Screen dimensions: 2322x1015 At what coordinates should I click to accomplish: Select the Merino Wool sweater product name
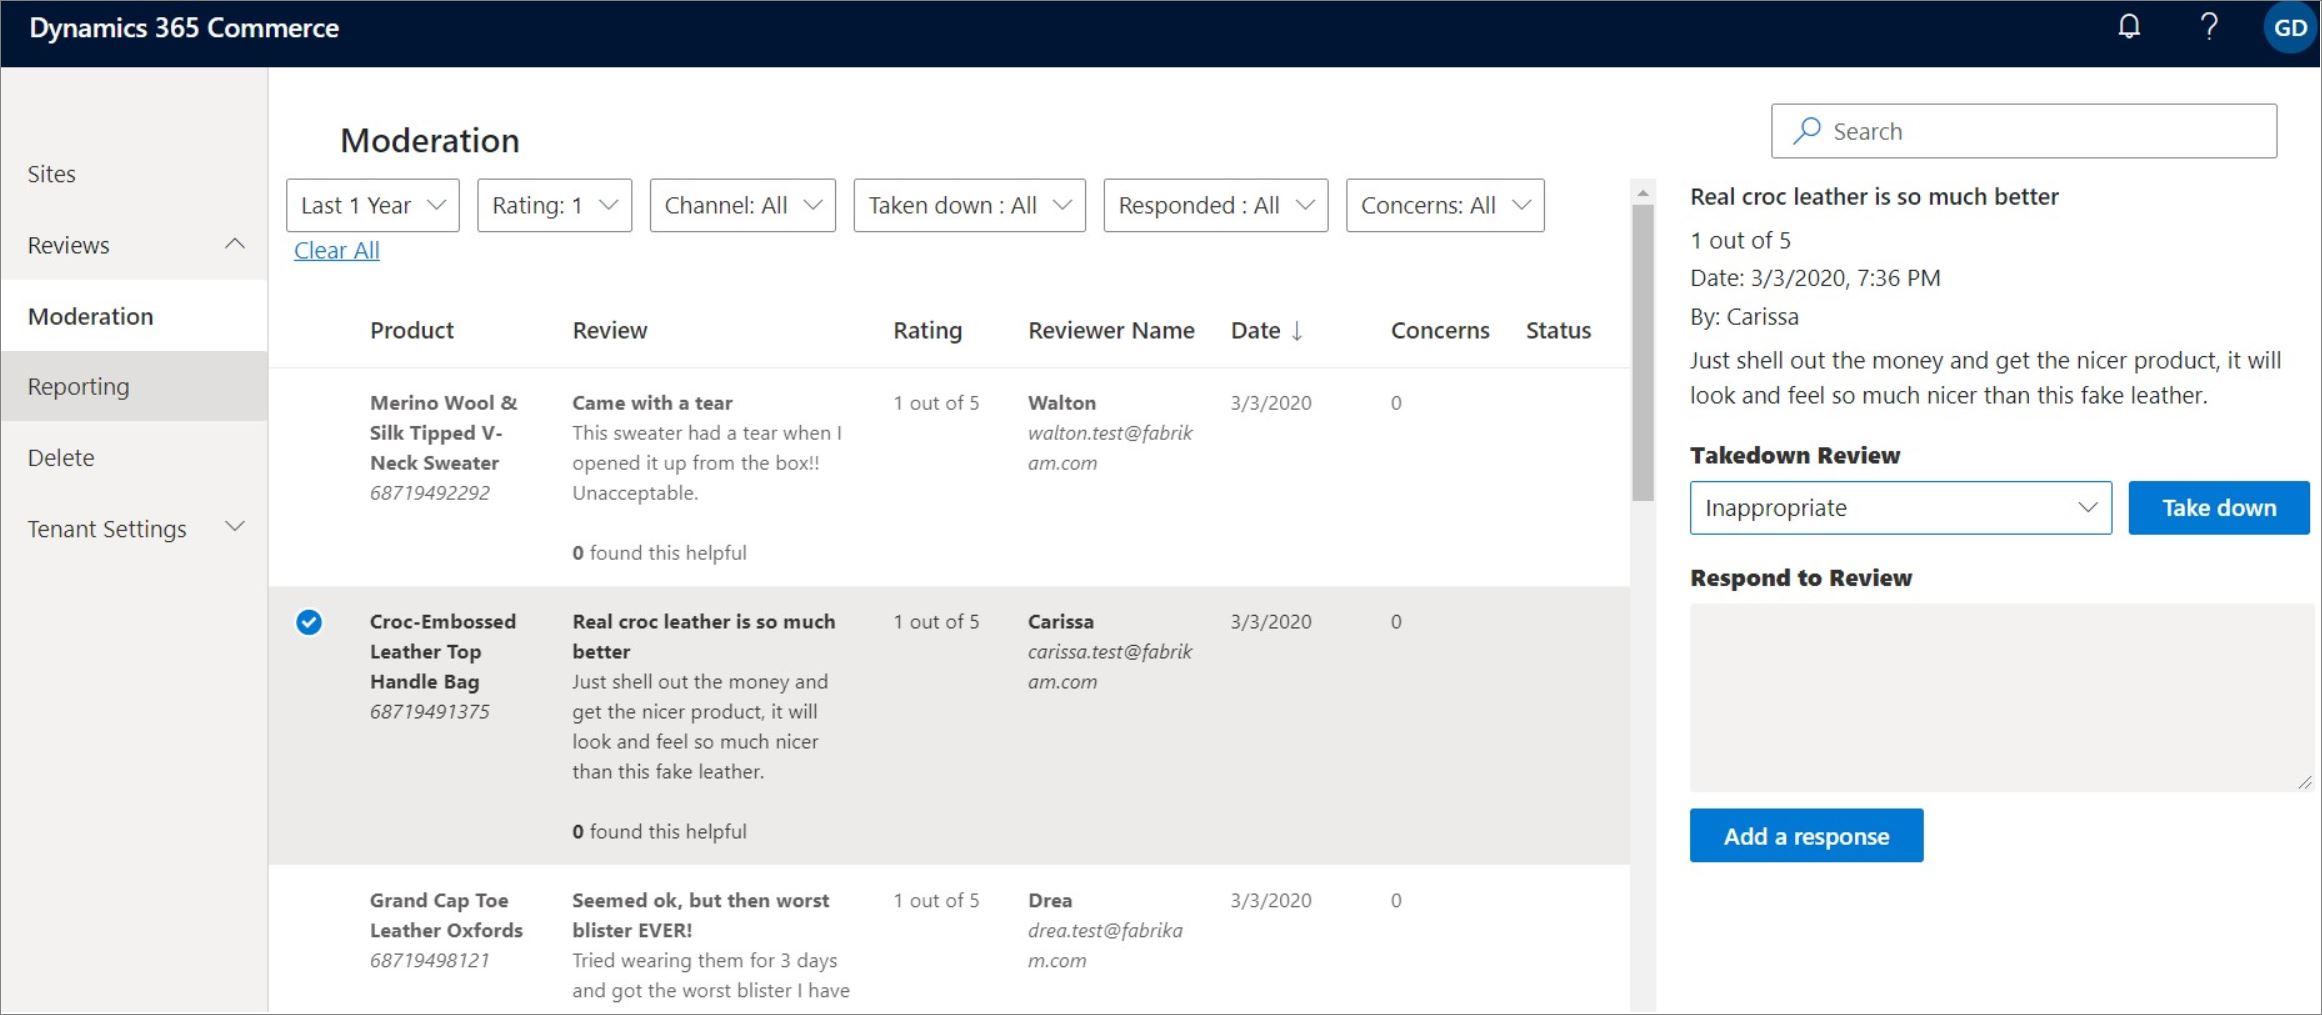point(443,432)
